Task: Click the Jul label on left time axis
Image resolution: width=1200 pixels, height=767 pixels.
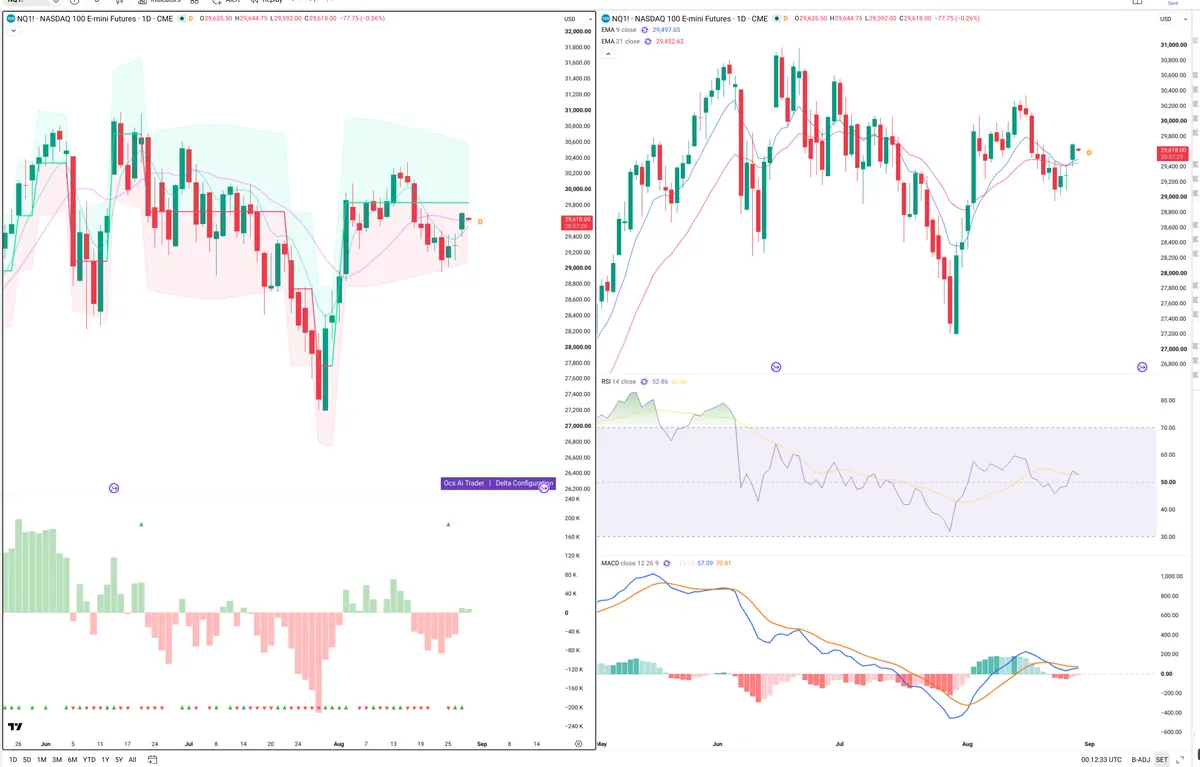Action: tap(190, 744)
